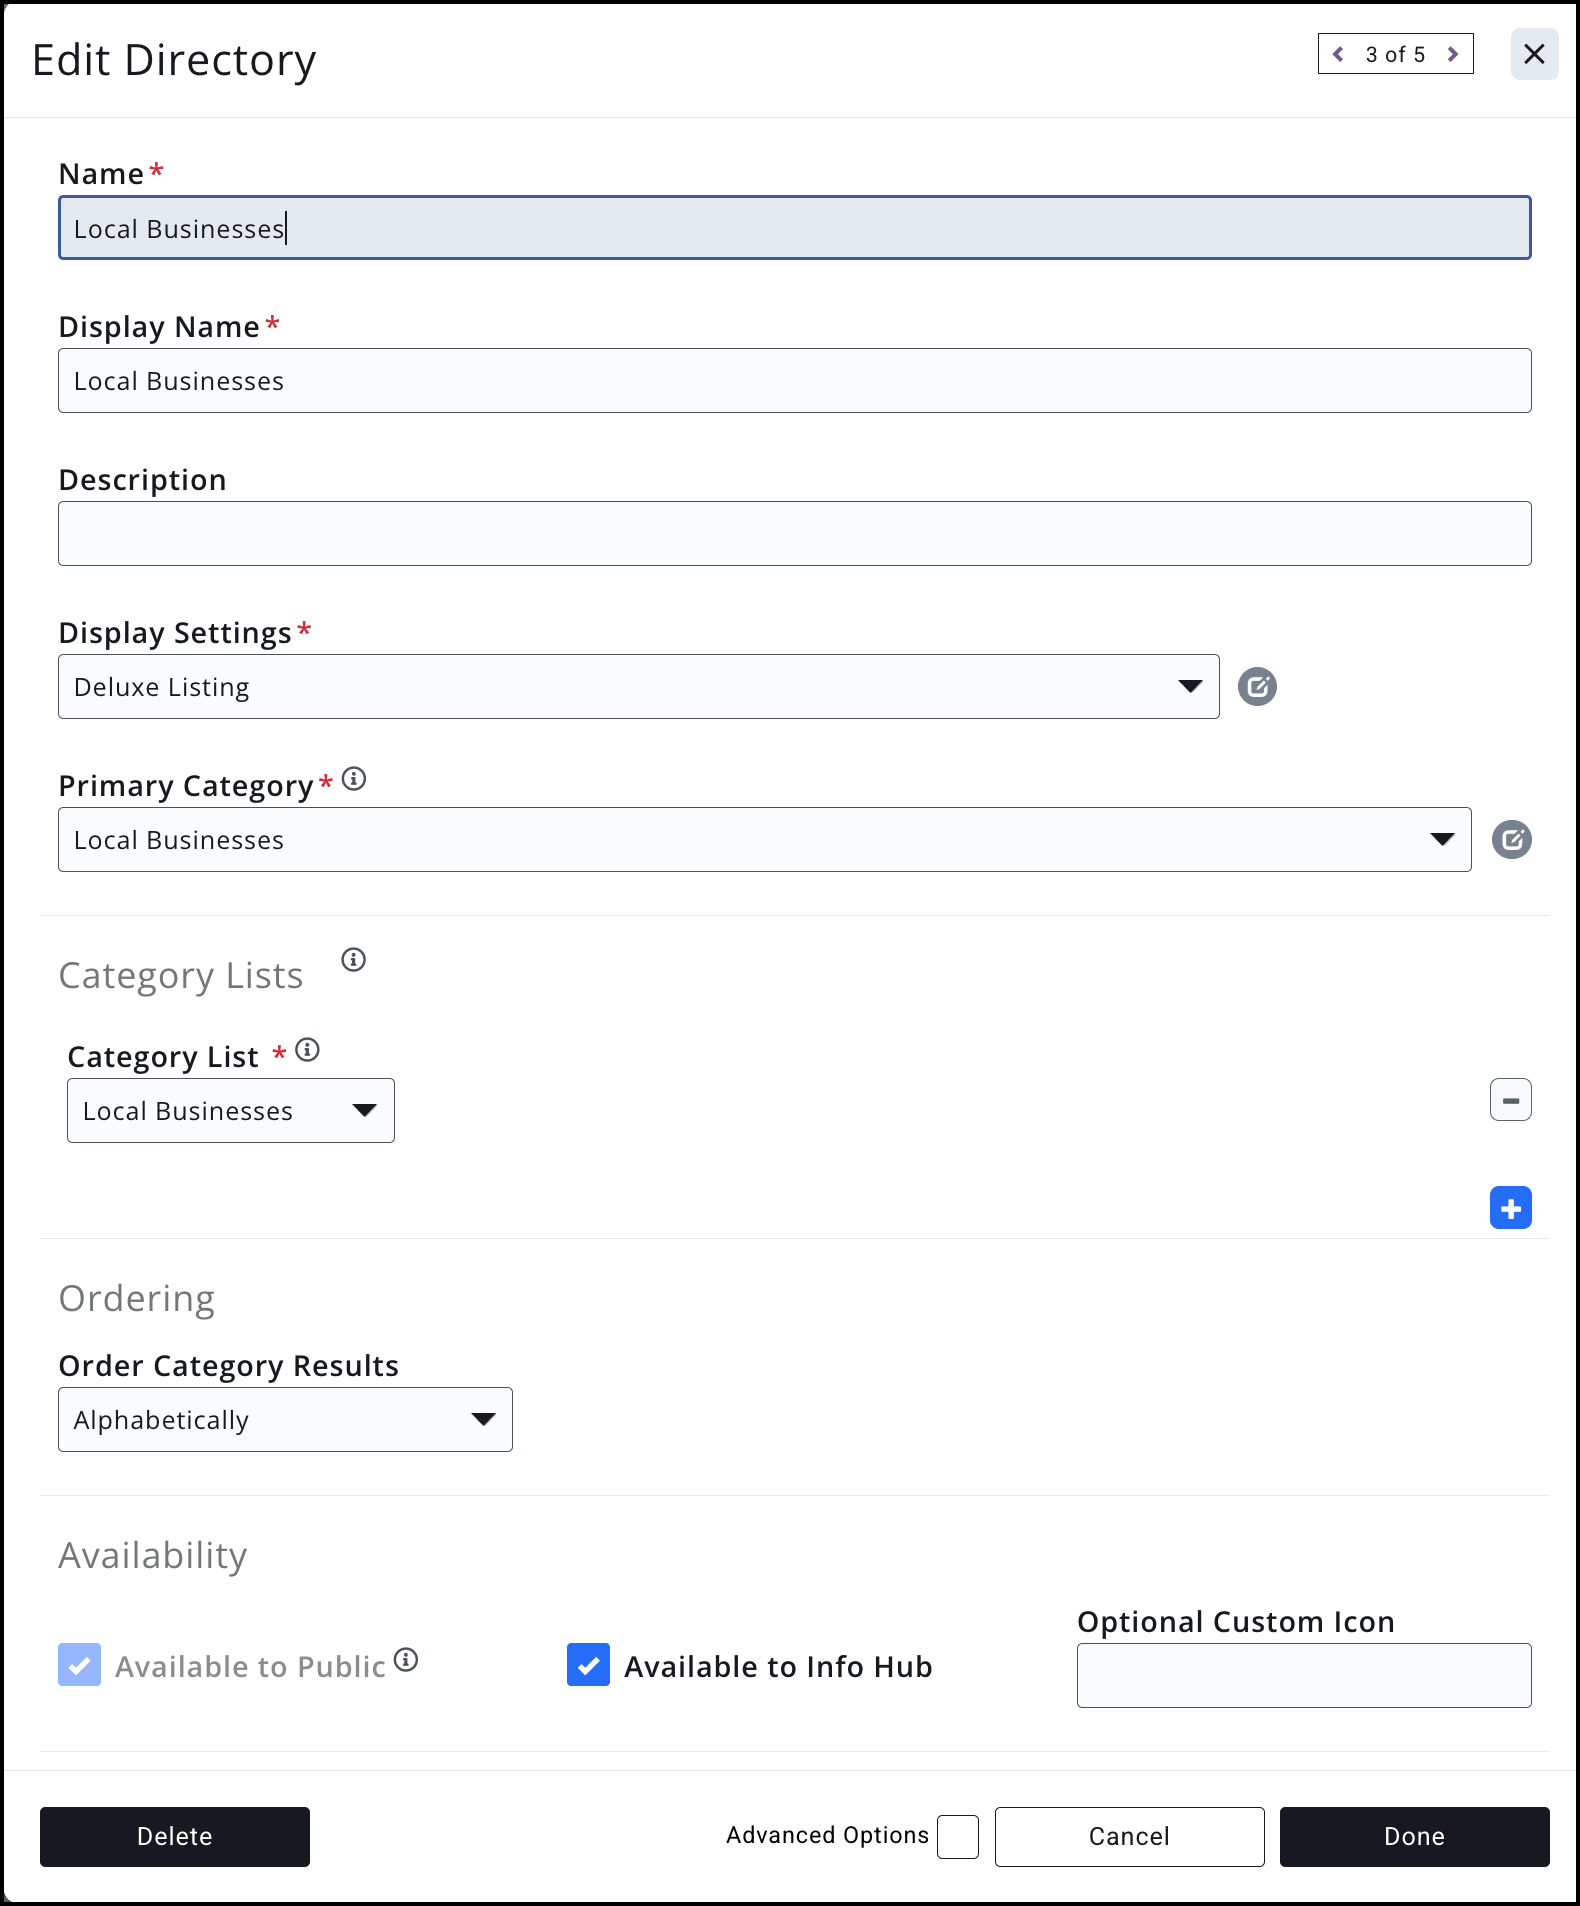Screen dimensions: 1580x1906
Task: Open the Category List Local Businesses dropdown
Action: pyautogui.click(x=230, y=1111)
